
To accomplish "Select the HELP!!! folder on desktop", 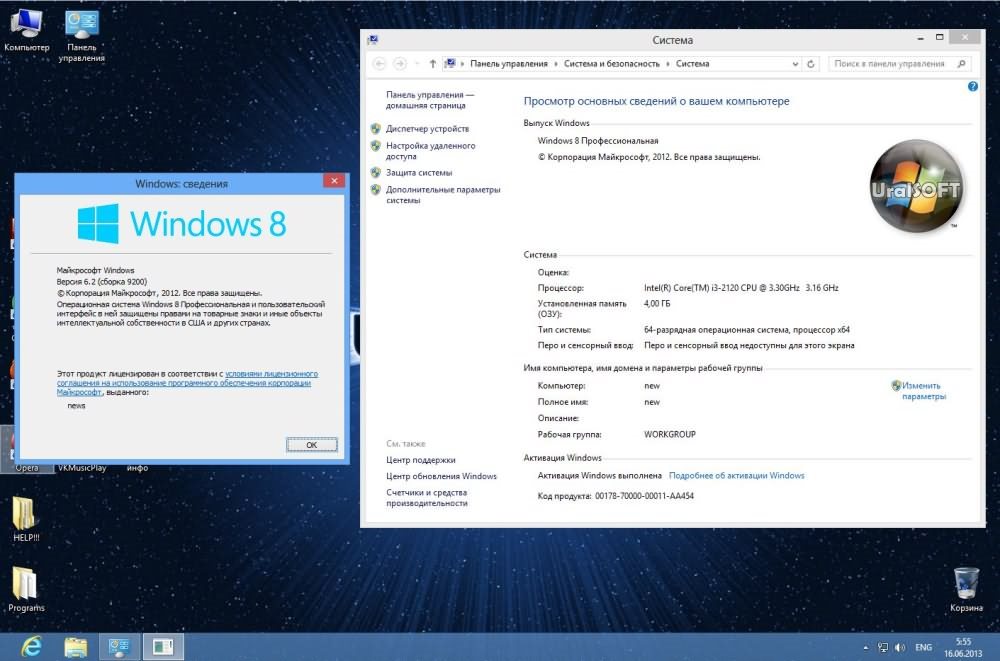I will pyautogui.click(x=25, y=520).
